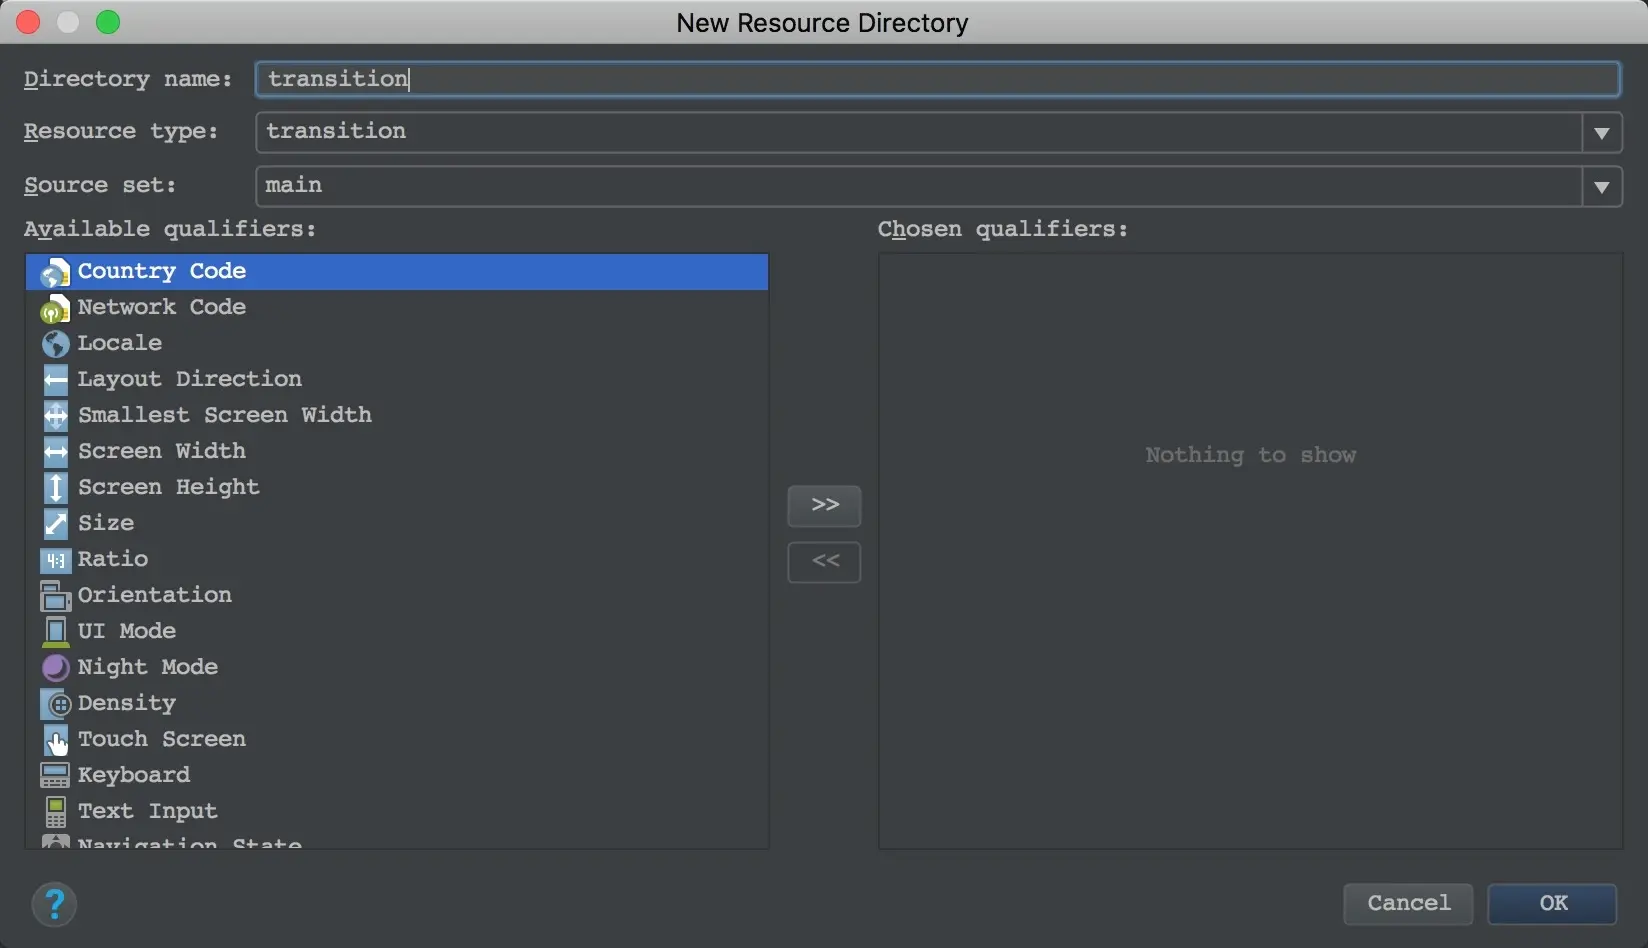Image resolution: width=1648 pixels, height=948 pixels.
Task: Select Night Mode qualifier
Action: point(397,668)
